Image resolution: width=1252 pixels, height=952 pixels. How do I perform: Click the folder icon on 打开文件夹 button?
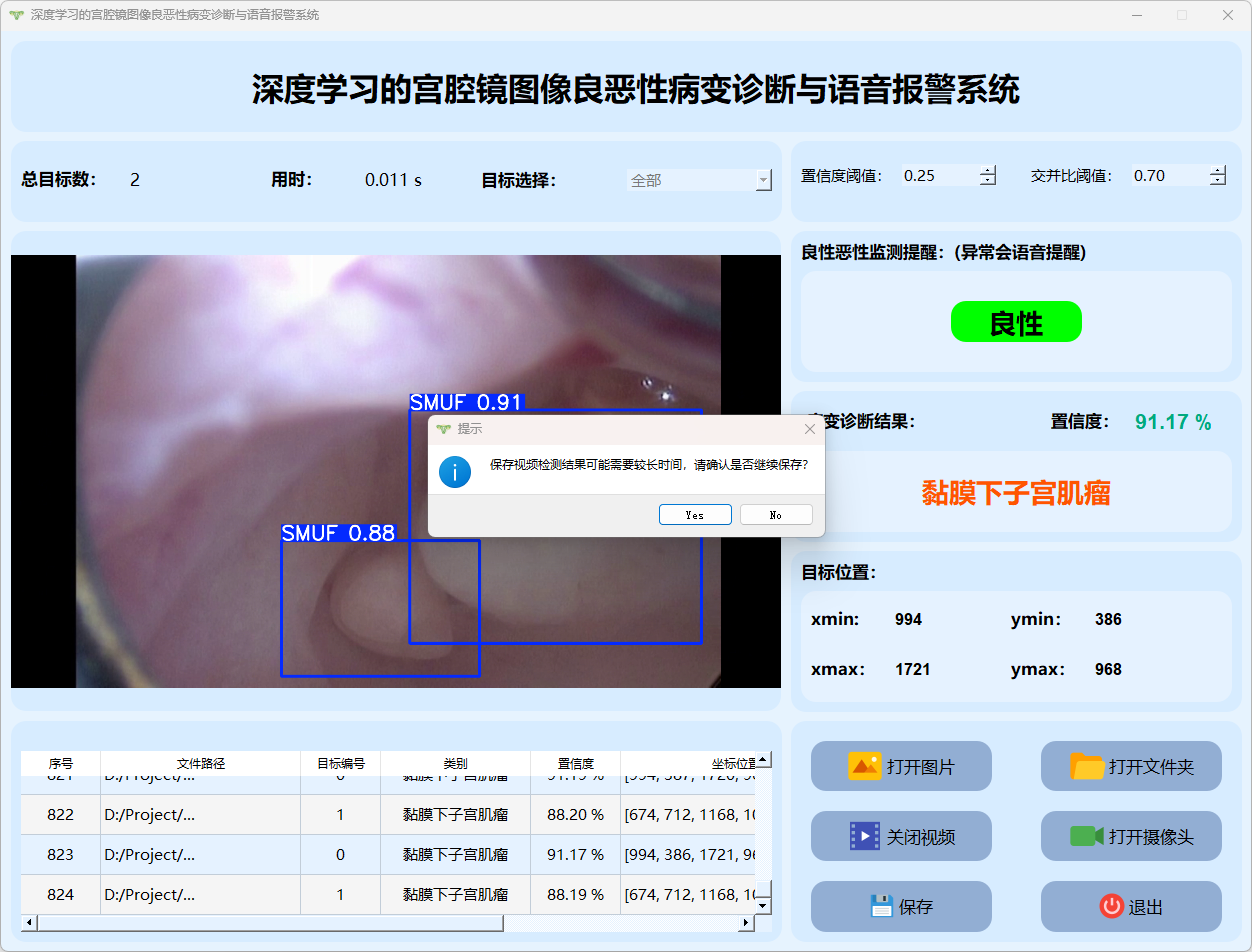[x=1086, y=766]
